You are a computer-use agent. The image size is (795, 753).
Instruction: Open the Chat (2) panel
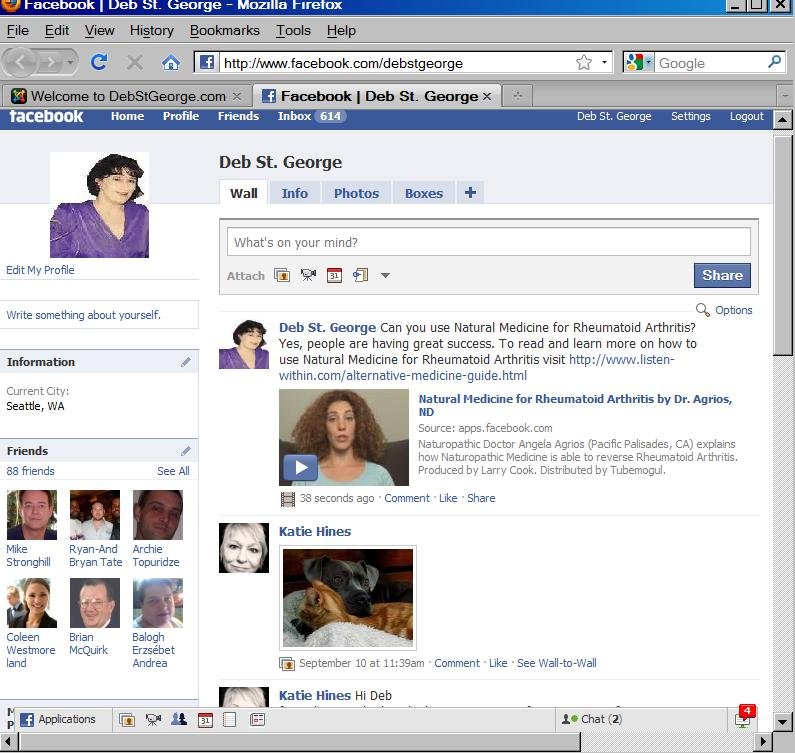[x=591, y=719]
